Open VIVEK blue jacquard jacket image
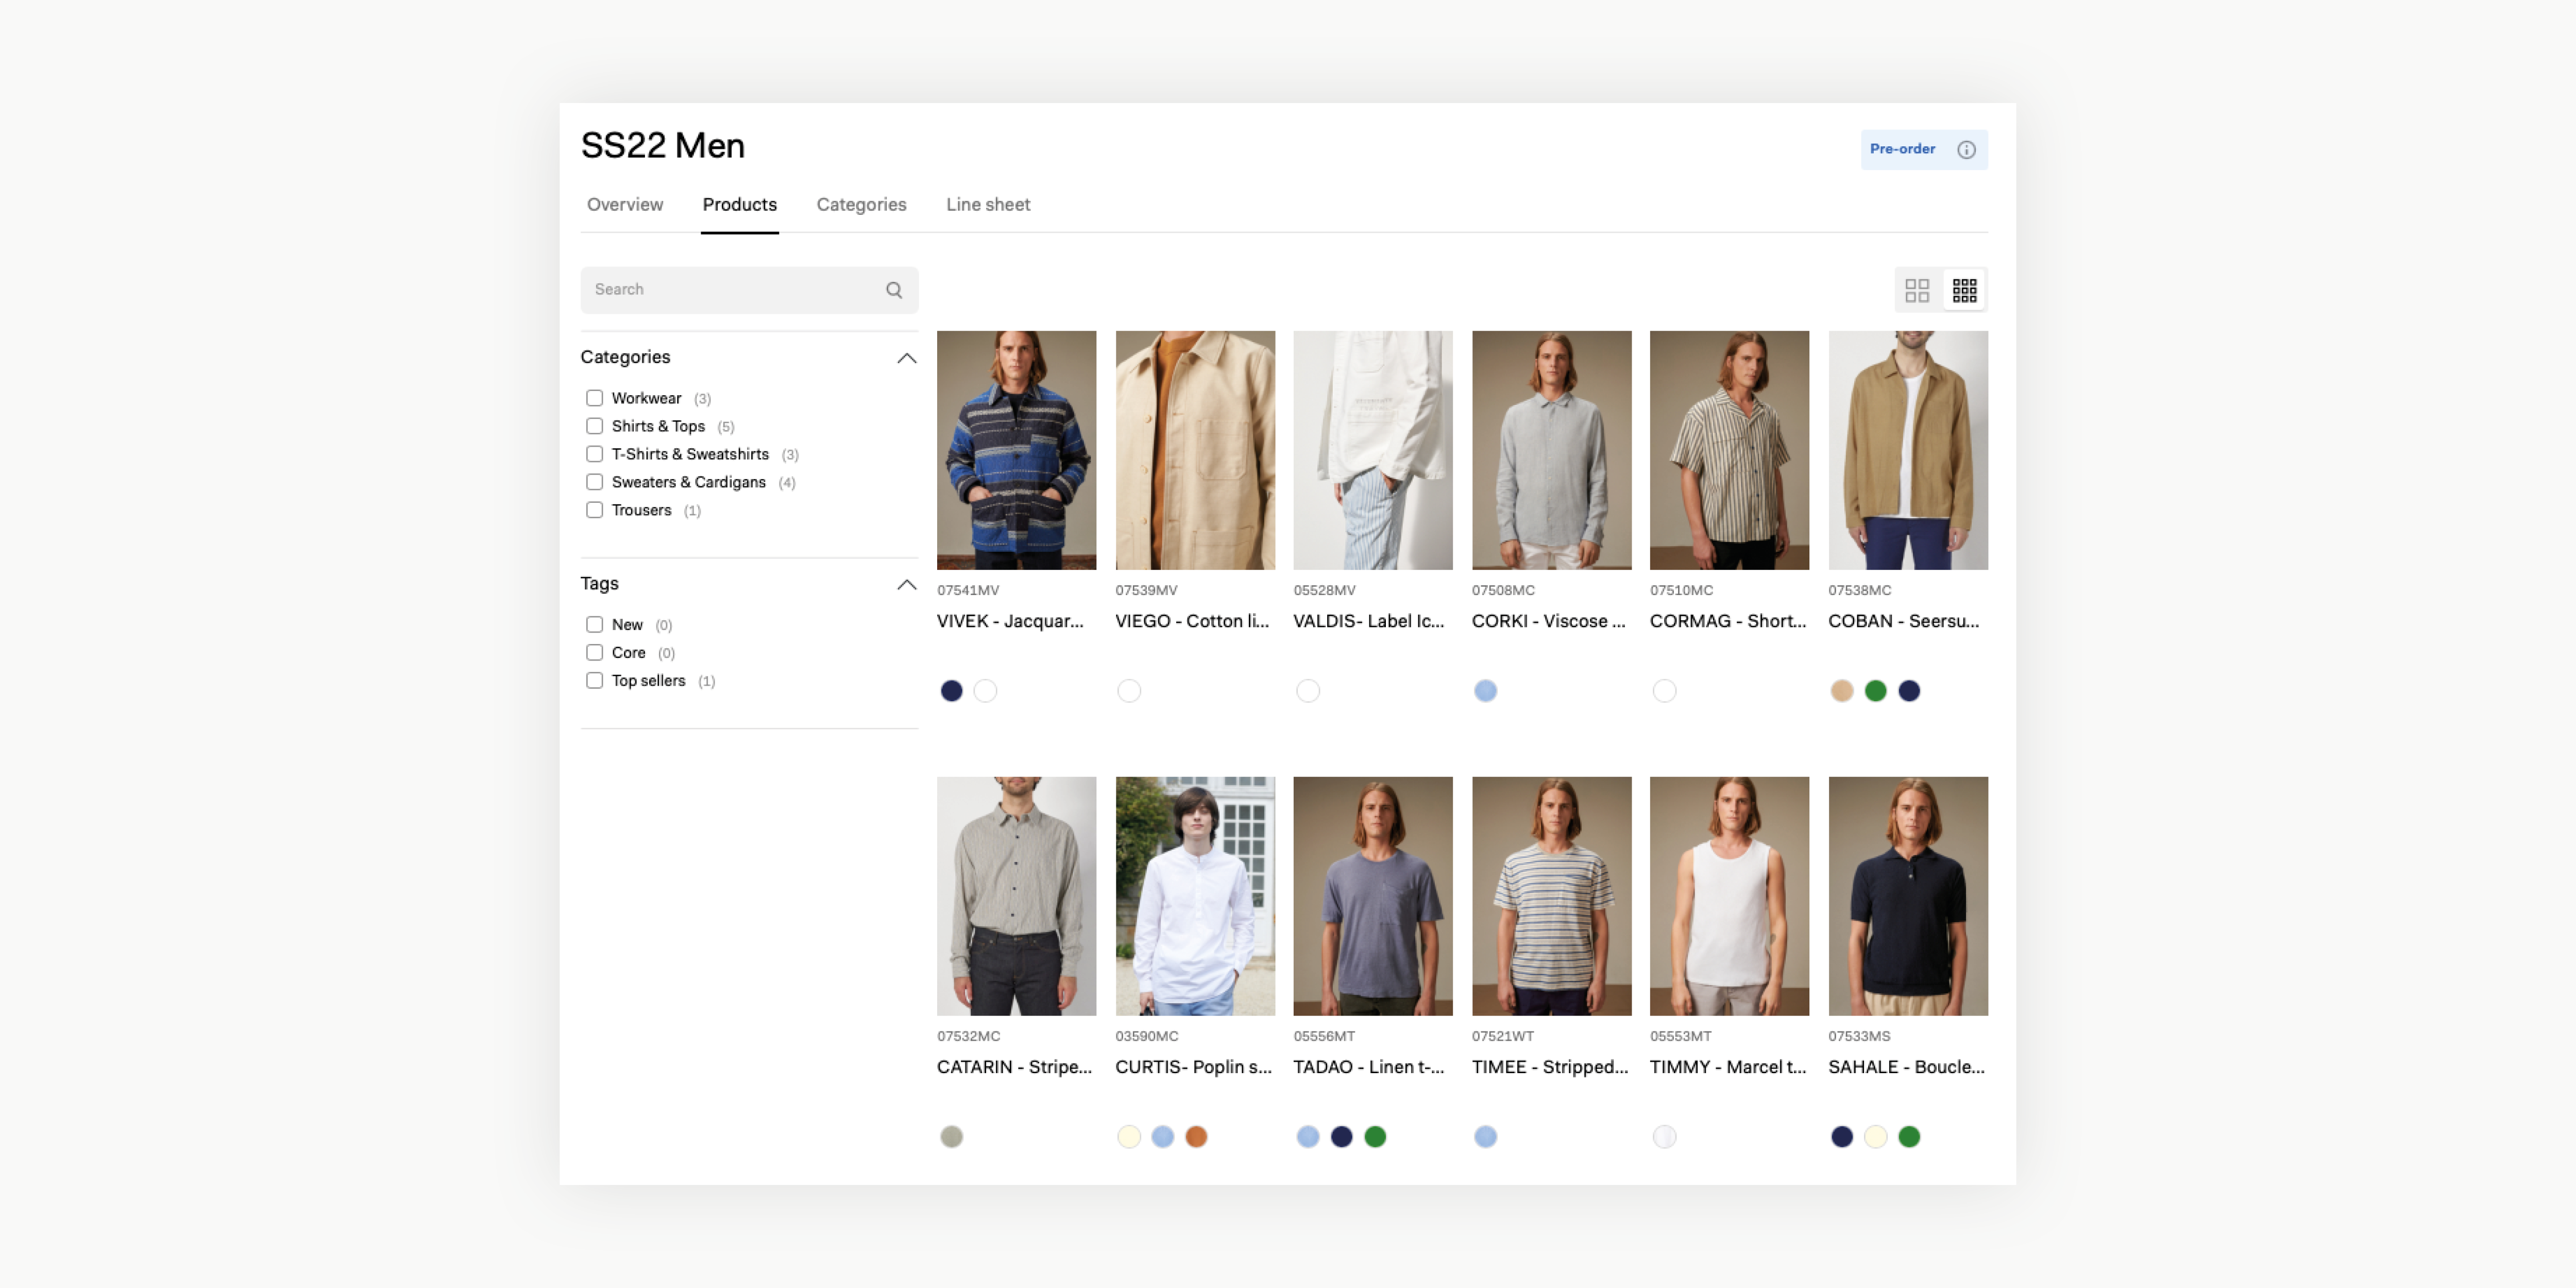Image resolution: width=2576 pixels, height=1288 pixels. pos(1016,450)
